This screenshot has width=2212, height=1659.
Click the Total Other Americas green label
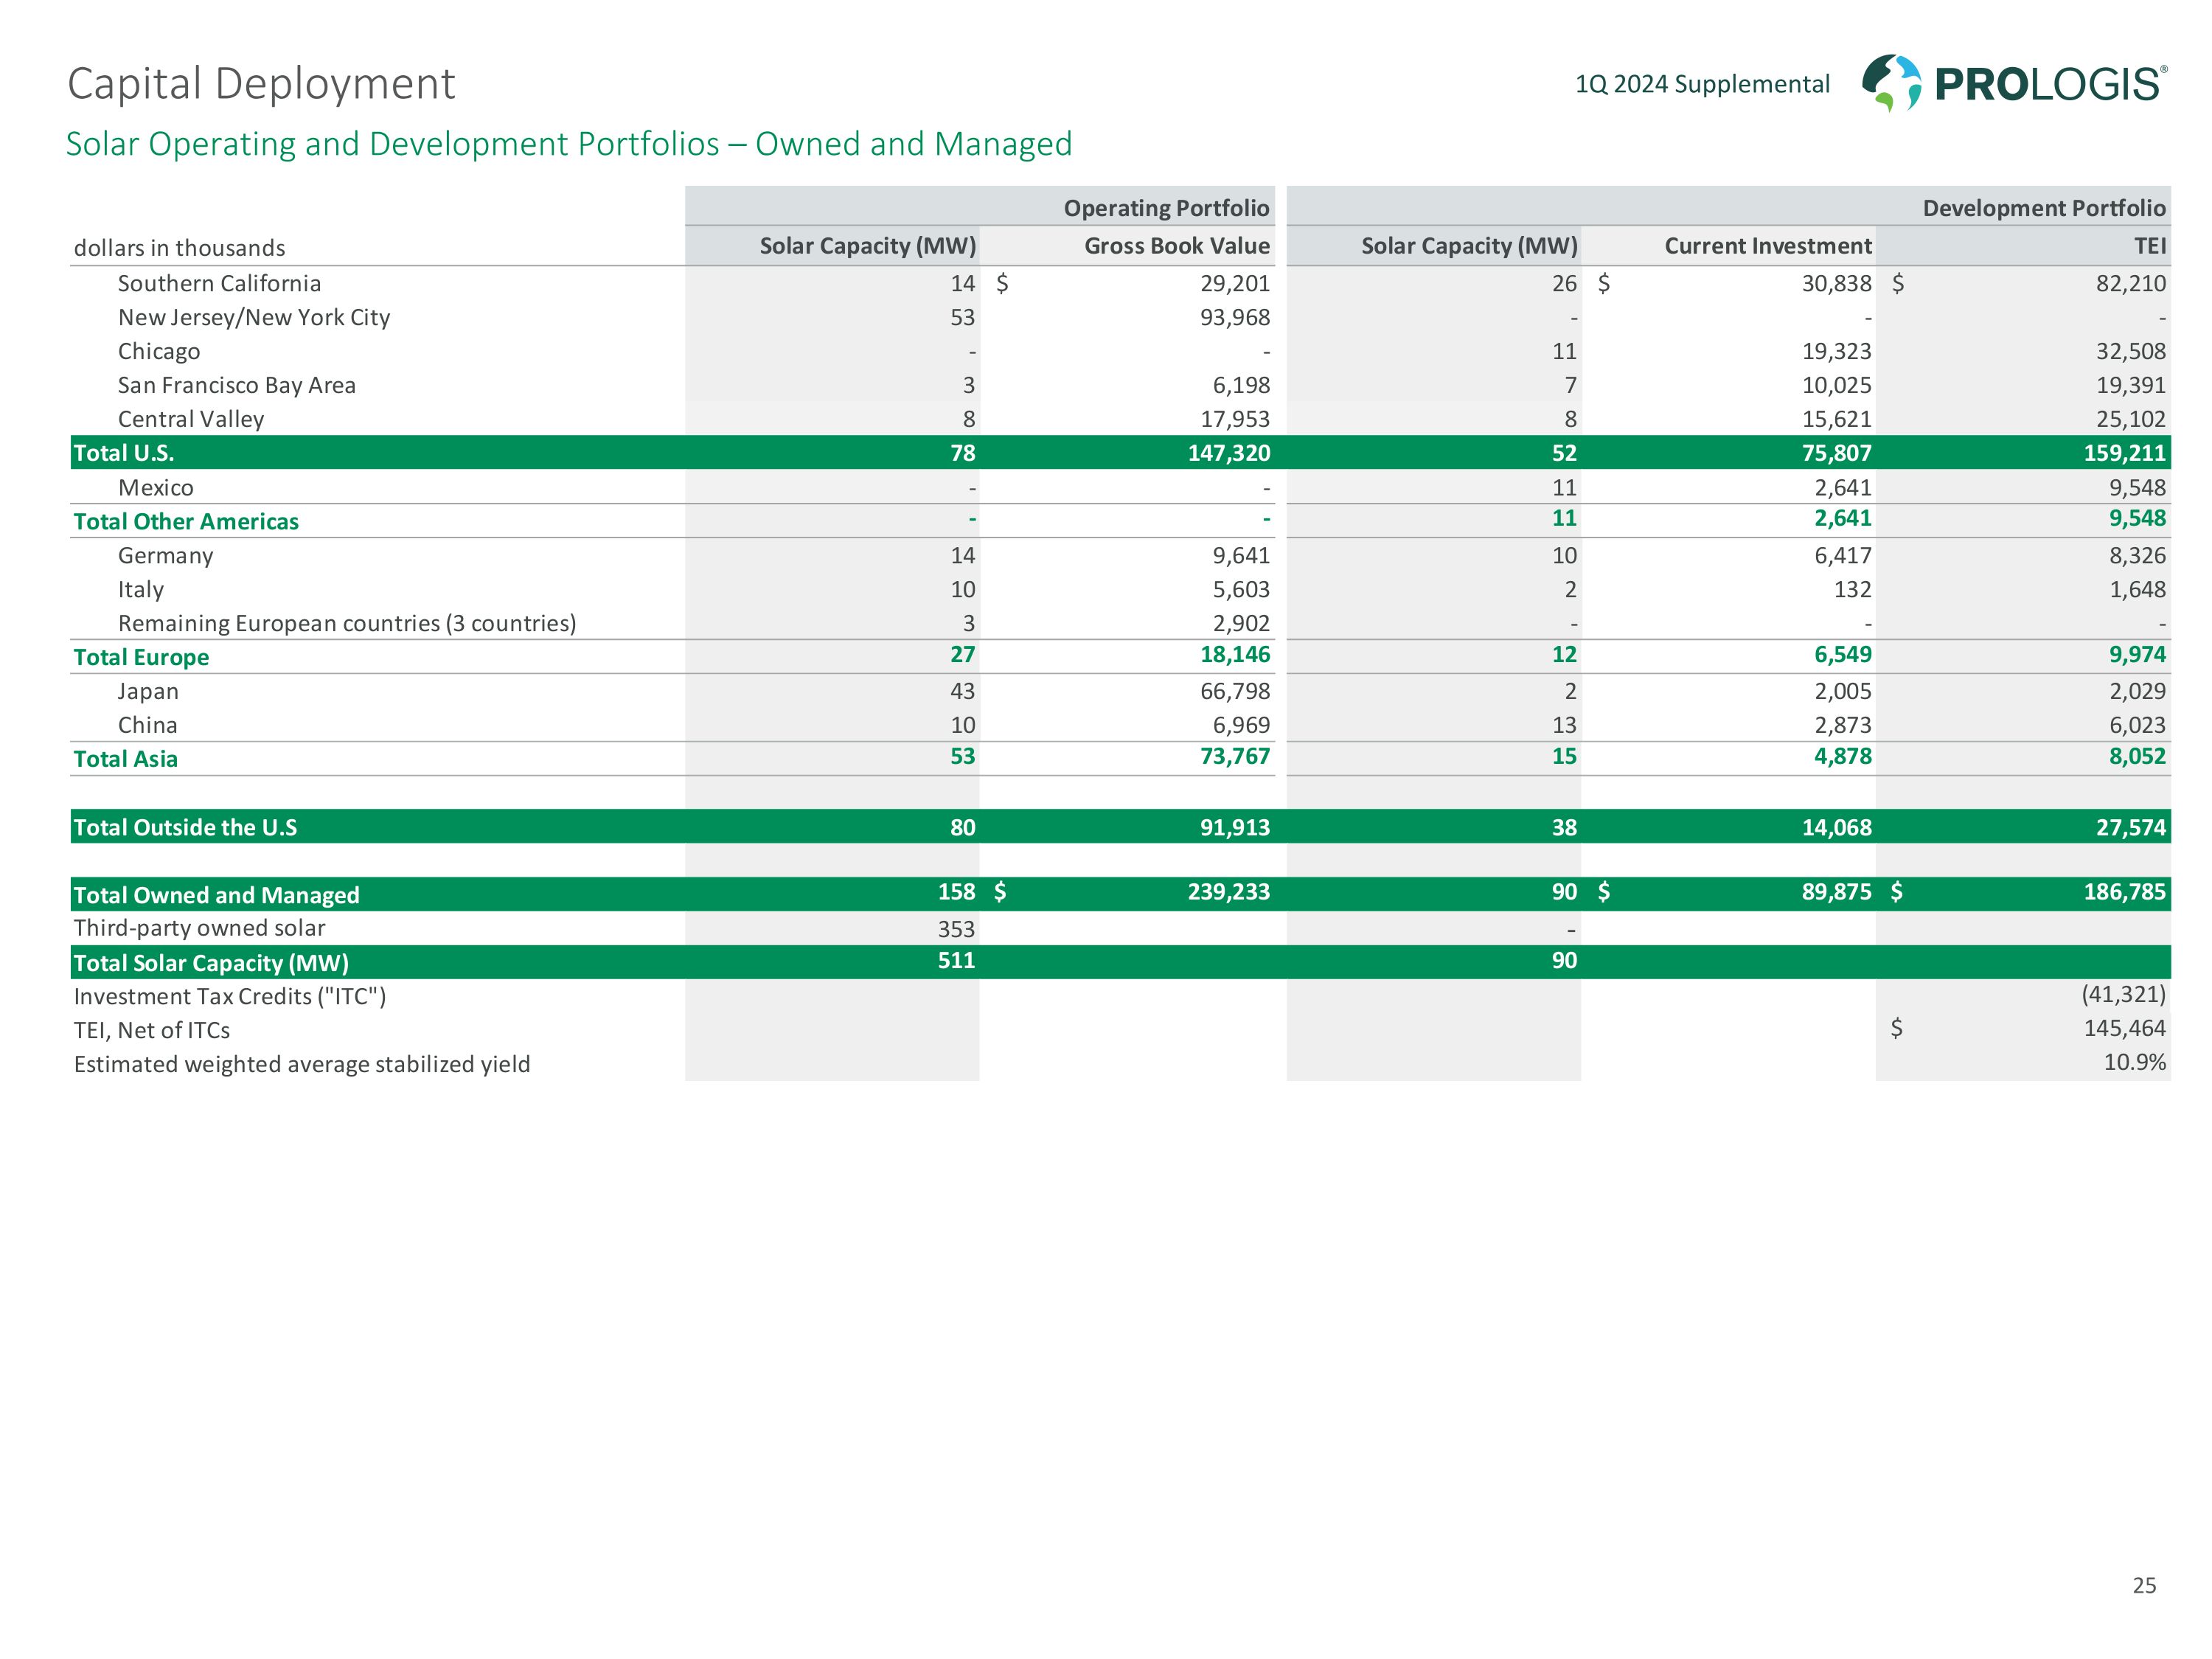click(x=186, y=521)
